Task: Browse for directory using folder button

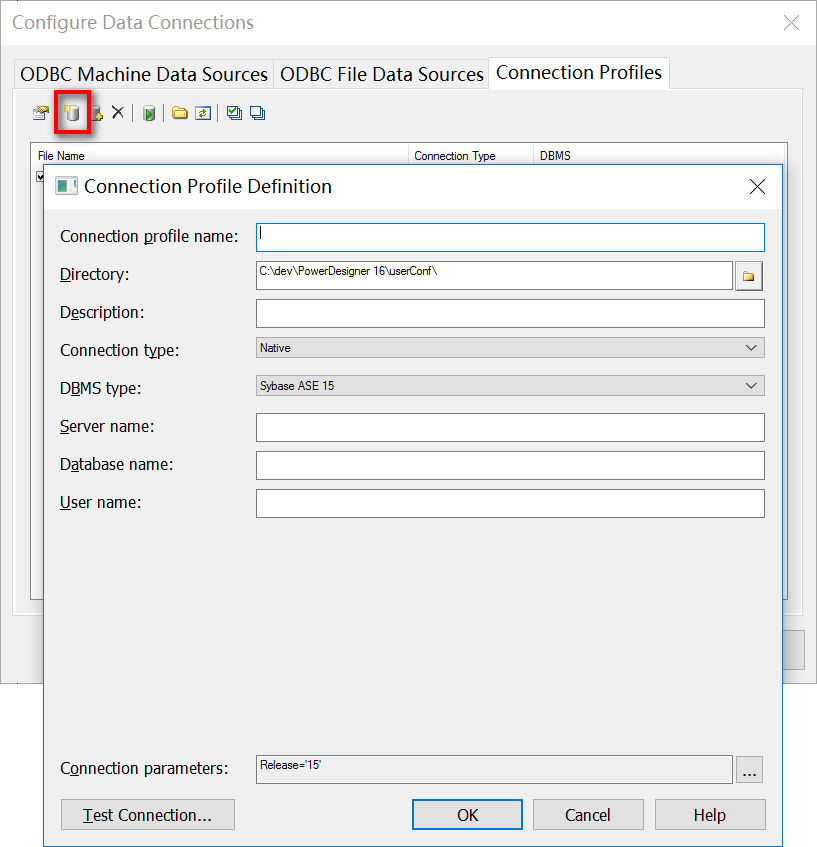Action: (x=749, y=275)
